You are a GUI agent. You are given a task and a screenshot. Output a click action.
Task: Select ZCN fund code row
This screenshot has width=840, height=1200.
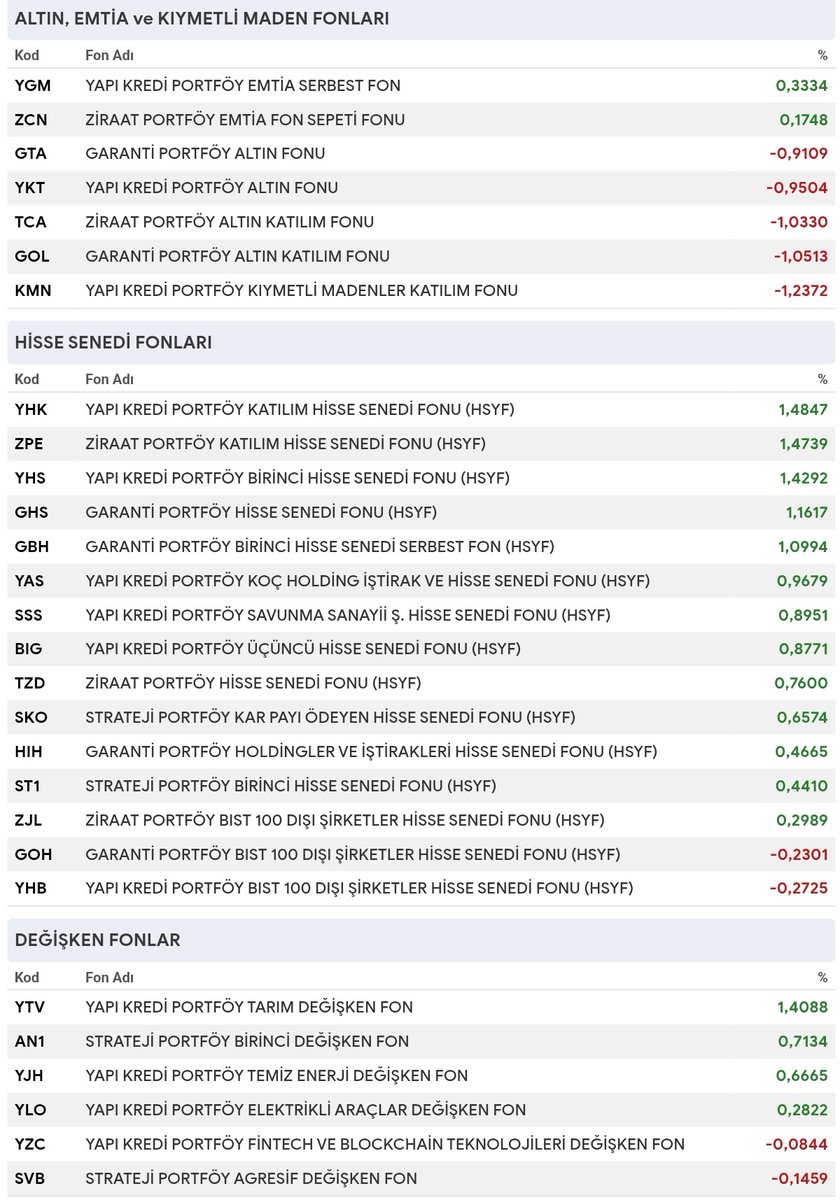(421, 119)
